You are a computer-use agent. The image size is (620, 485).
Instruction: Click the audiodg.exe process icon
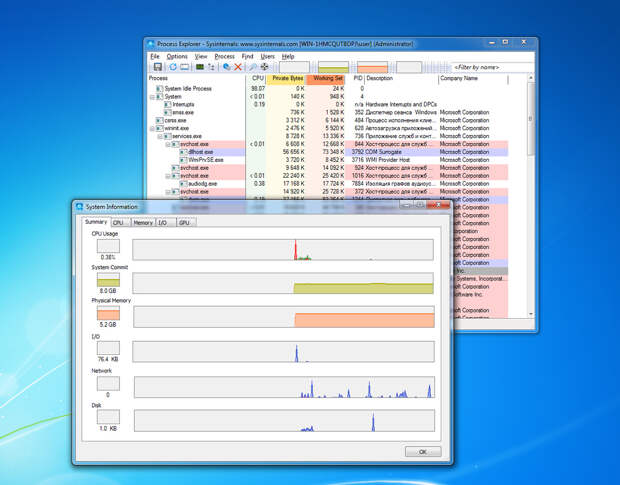tap(183, 183)
